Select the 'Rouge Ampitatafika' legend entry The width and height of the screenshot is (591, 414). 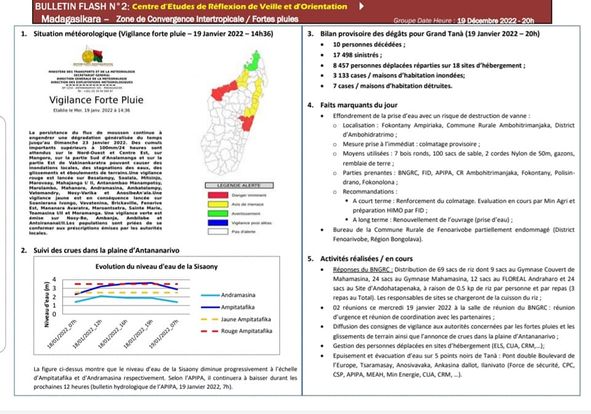pos(236,331)
